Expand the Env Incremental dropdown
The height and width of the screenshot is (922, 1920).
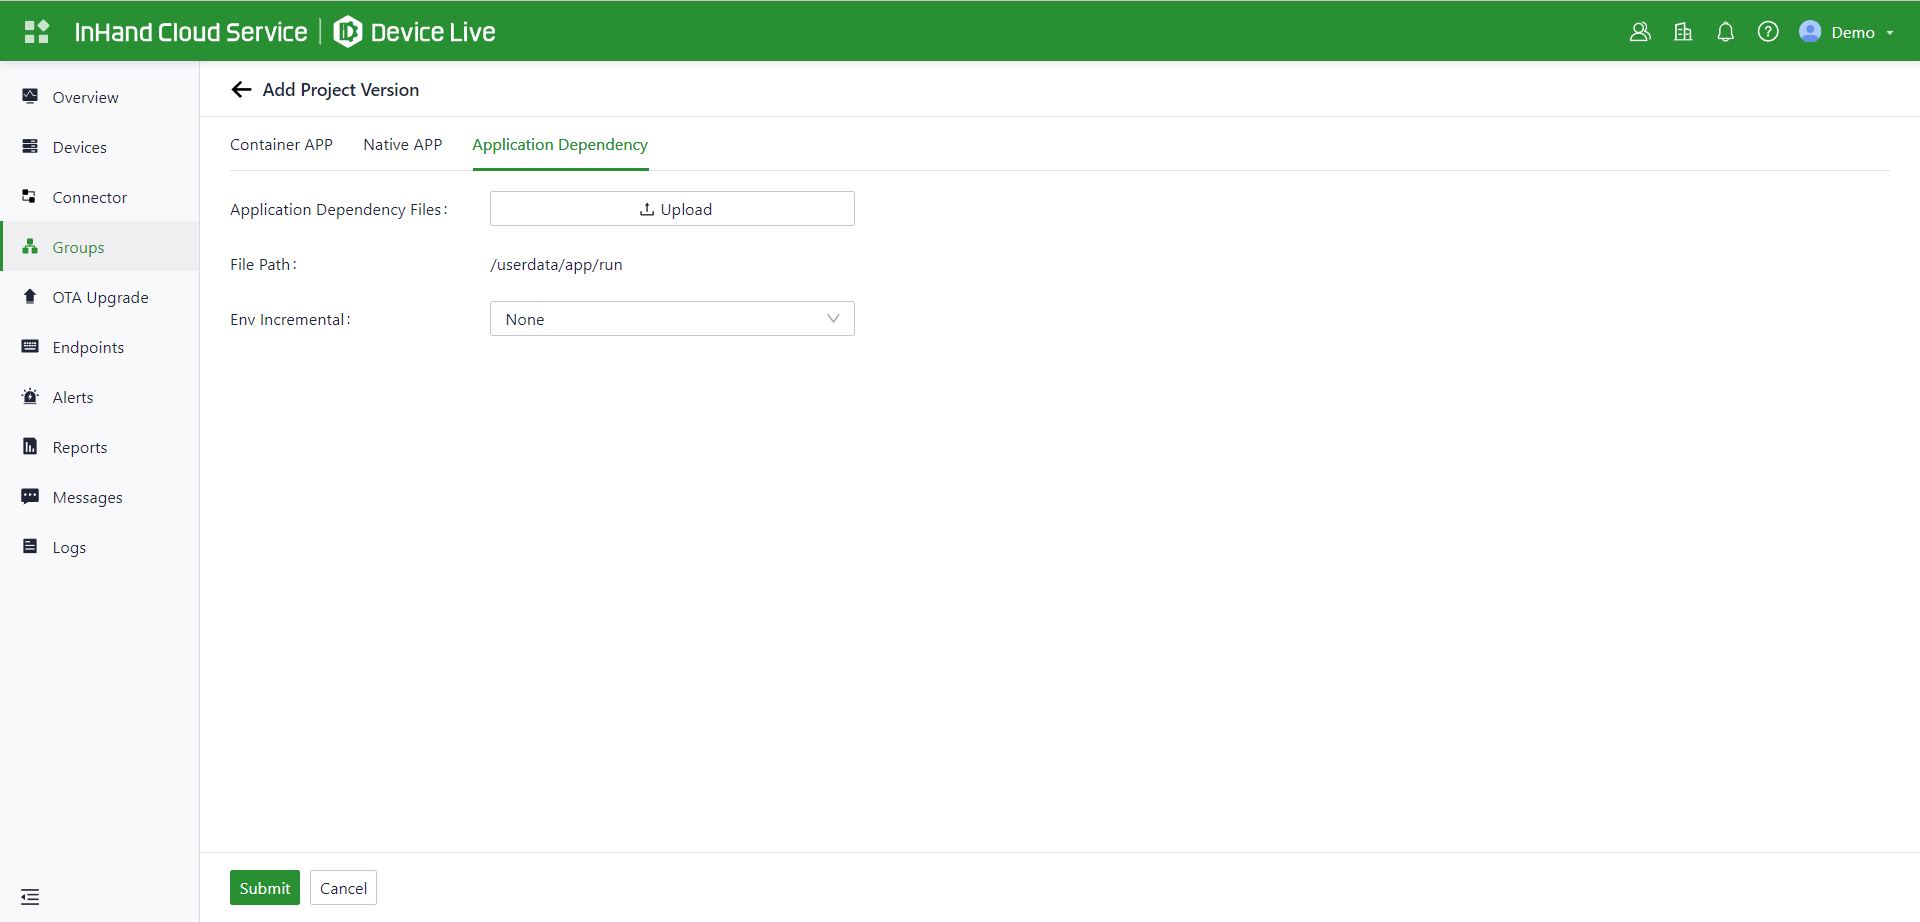(x=672, y=319)
